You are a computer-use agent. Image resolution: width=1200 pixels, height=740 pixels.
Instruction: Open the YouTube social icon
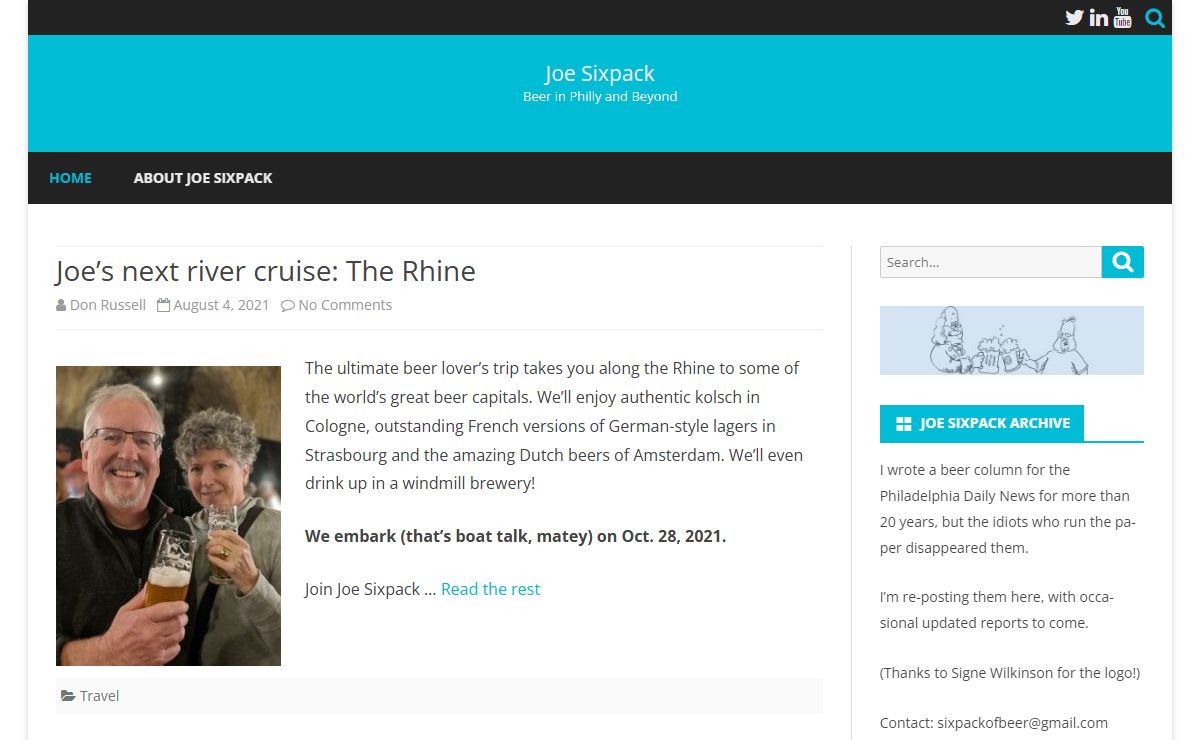click(x=1122, y=17)
